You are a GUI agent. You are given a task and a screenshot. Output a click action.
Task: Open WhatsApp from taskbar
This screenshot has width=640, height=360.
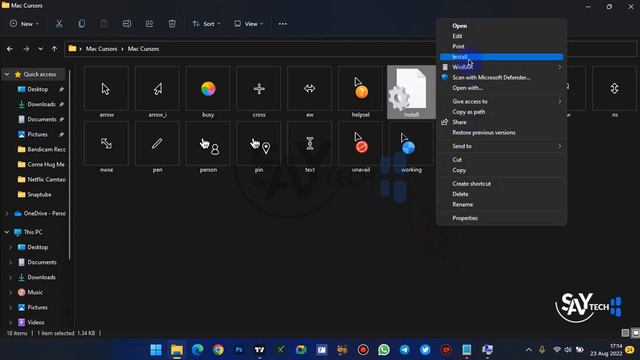pyautogui.click(x=384, y=350)
